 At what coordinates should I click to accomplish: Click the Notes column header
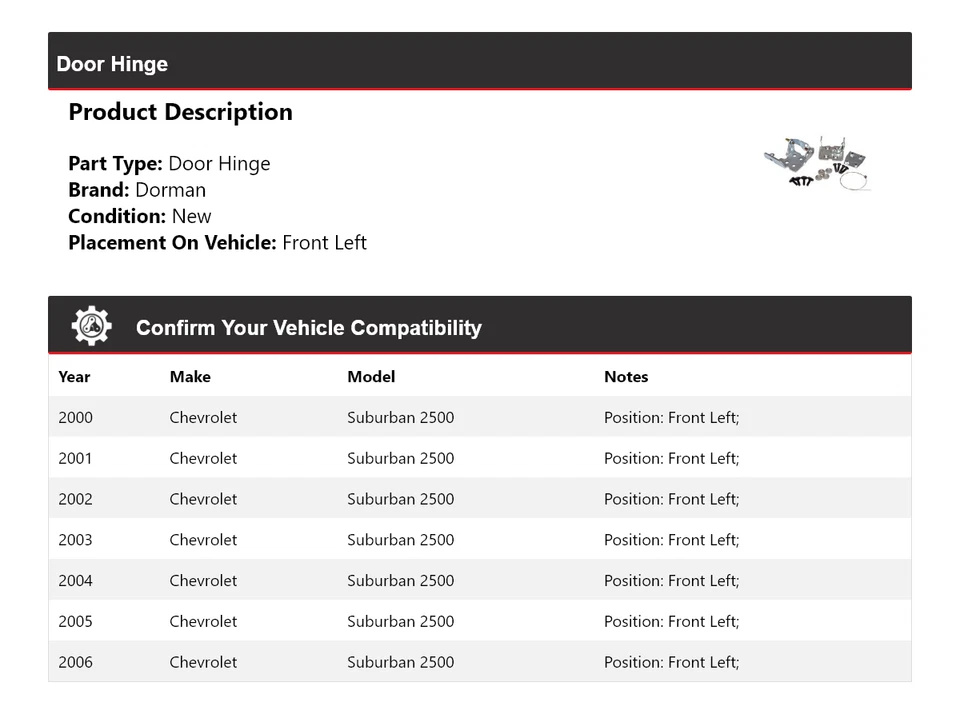coord(626,377)
